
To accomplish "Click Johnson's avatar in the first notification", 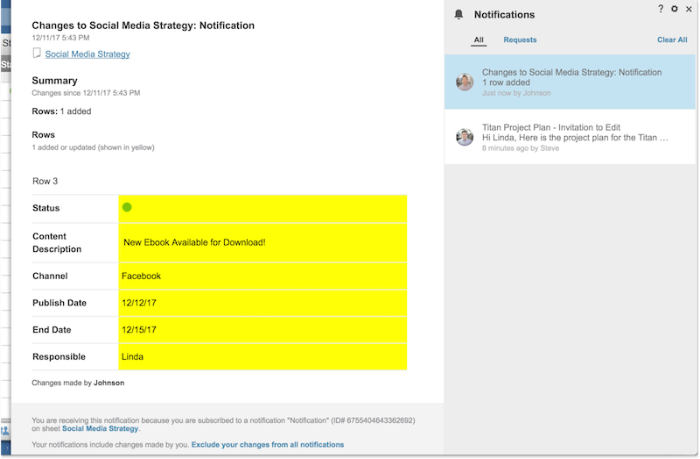I will click(465, 82).
